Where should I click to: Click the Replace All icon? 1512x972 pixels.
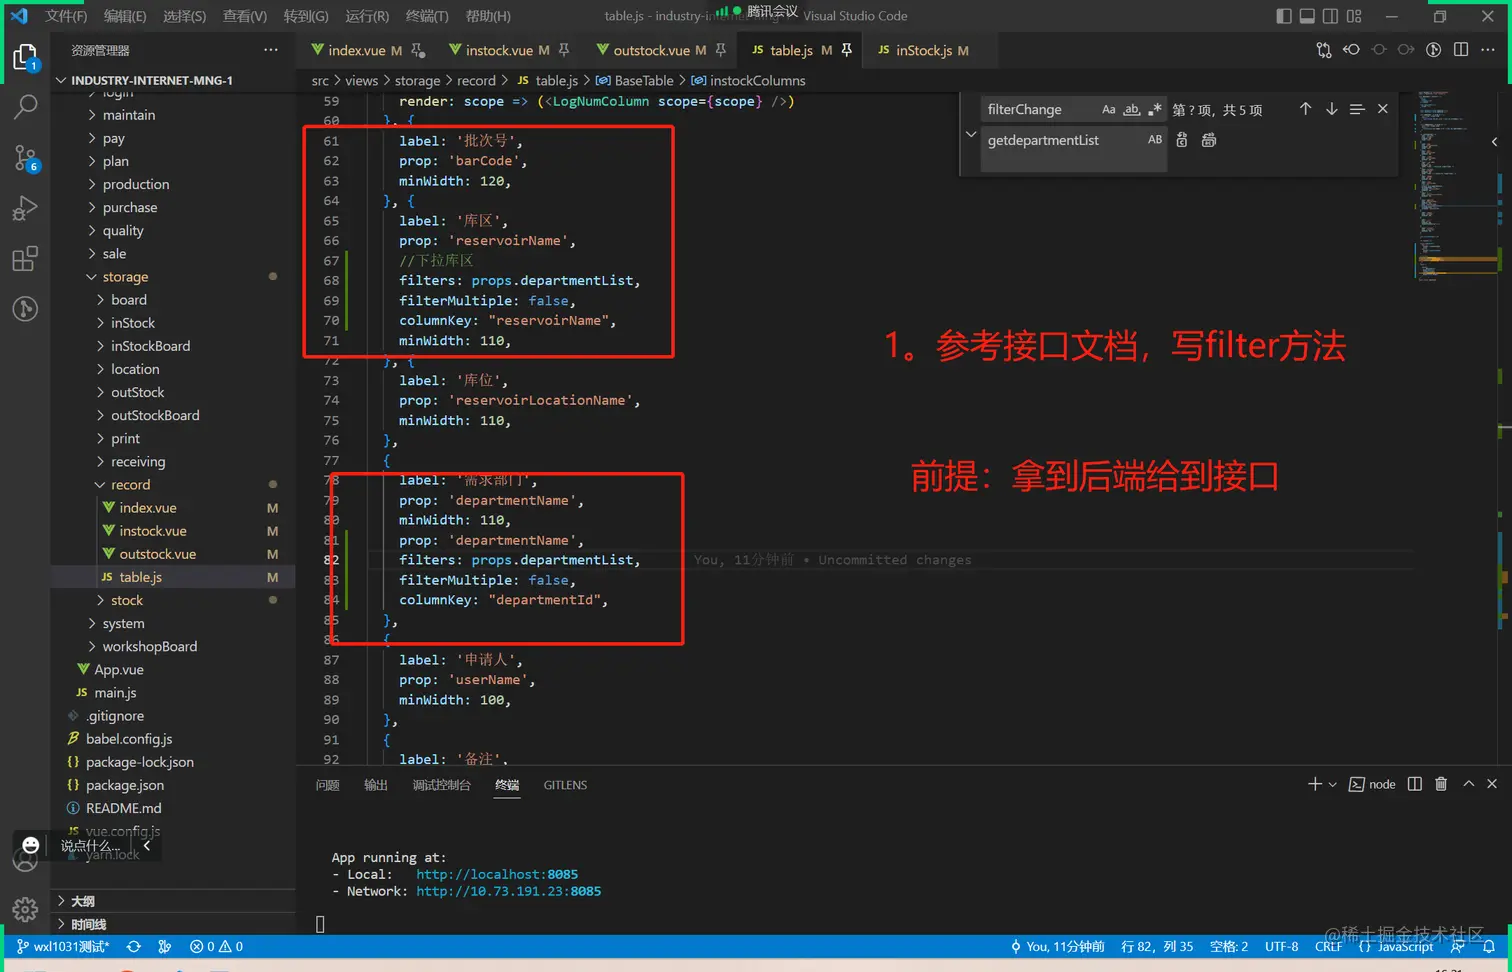[x=1209, y=140]
